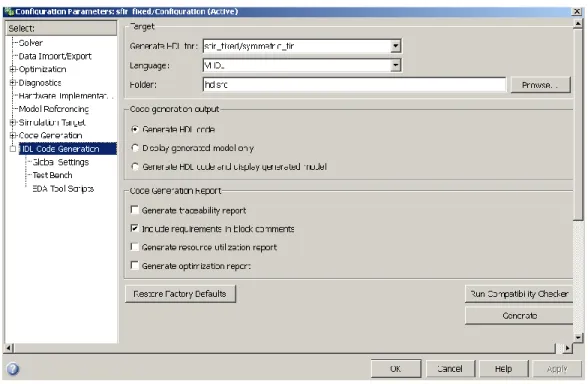Select Simulation Target label
Screen dimensions: 588x384
pos(52,122)
